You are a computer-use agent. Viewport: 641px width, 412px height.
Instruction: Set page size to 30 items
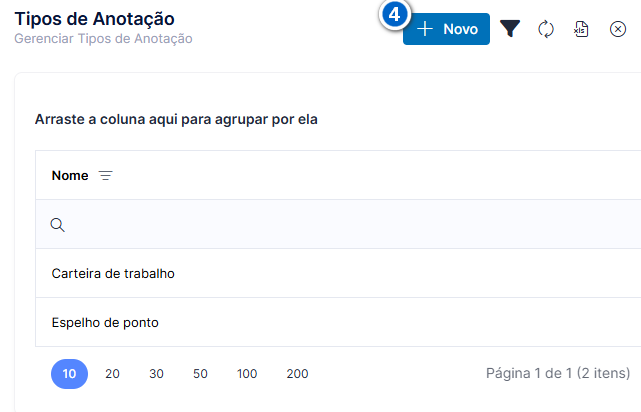[156, 374]
